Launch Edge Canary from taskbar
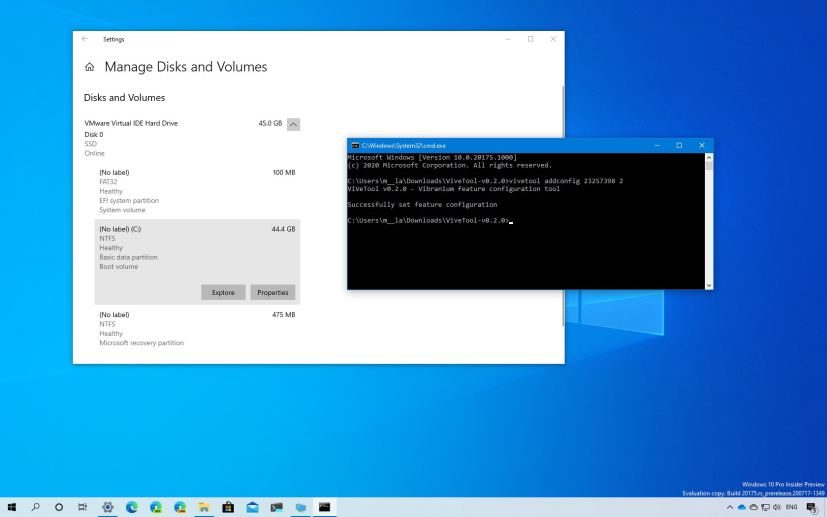This screenshot has height=517, width=827. point(180,507)
